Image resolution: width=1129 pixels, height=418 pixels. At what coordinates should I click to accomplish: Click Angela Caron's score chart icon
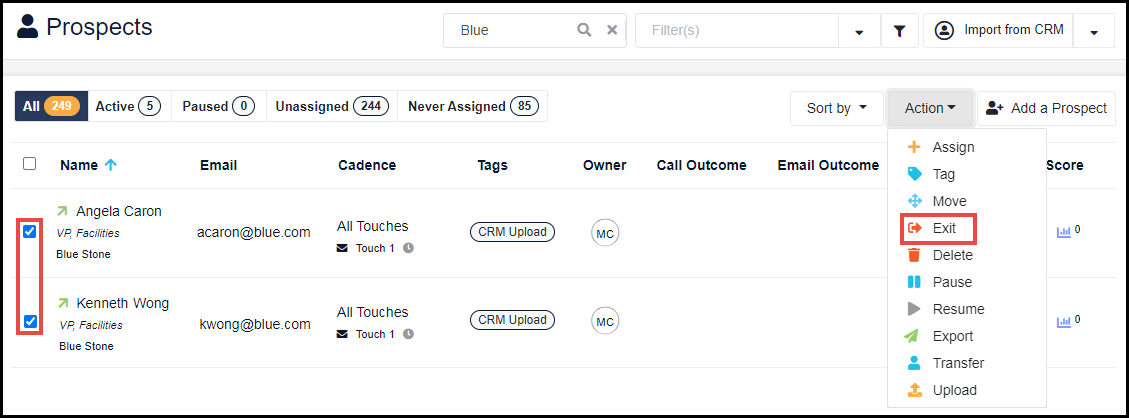point(1063,232)
